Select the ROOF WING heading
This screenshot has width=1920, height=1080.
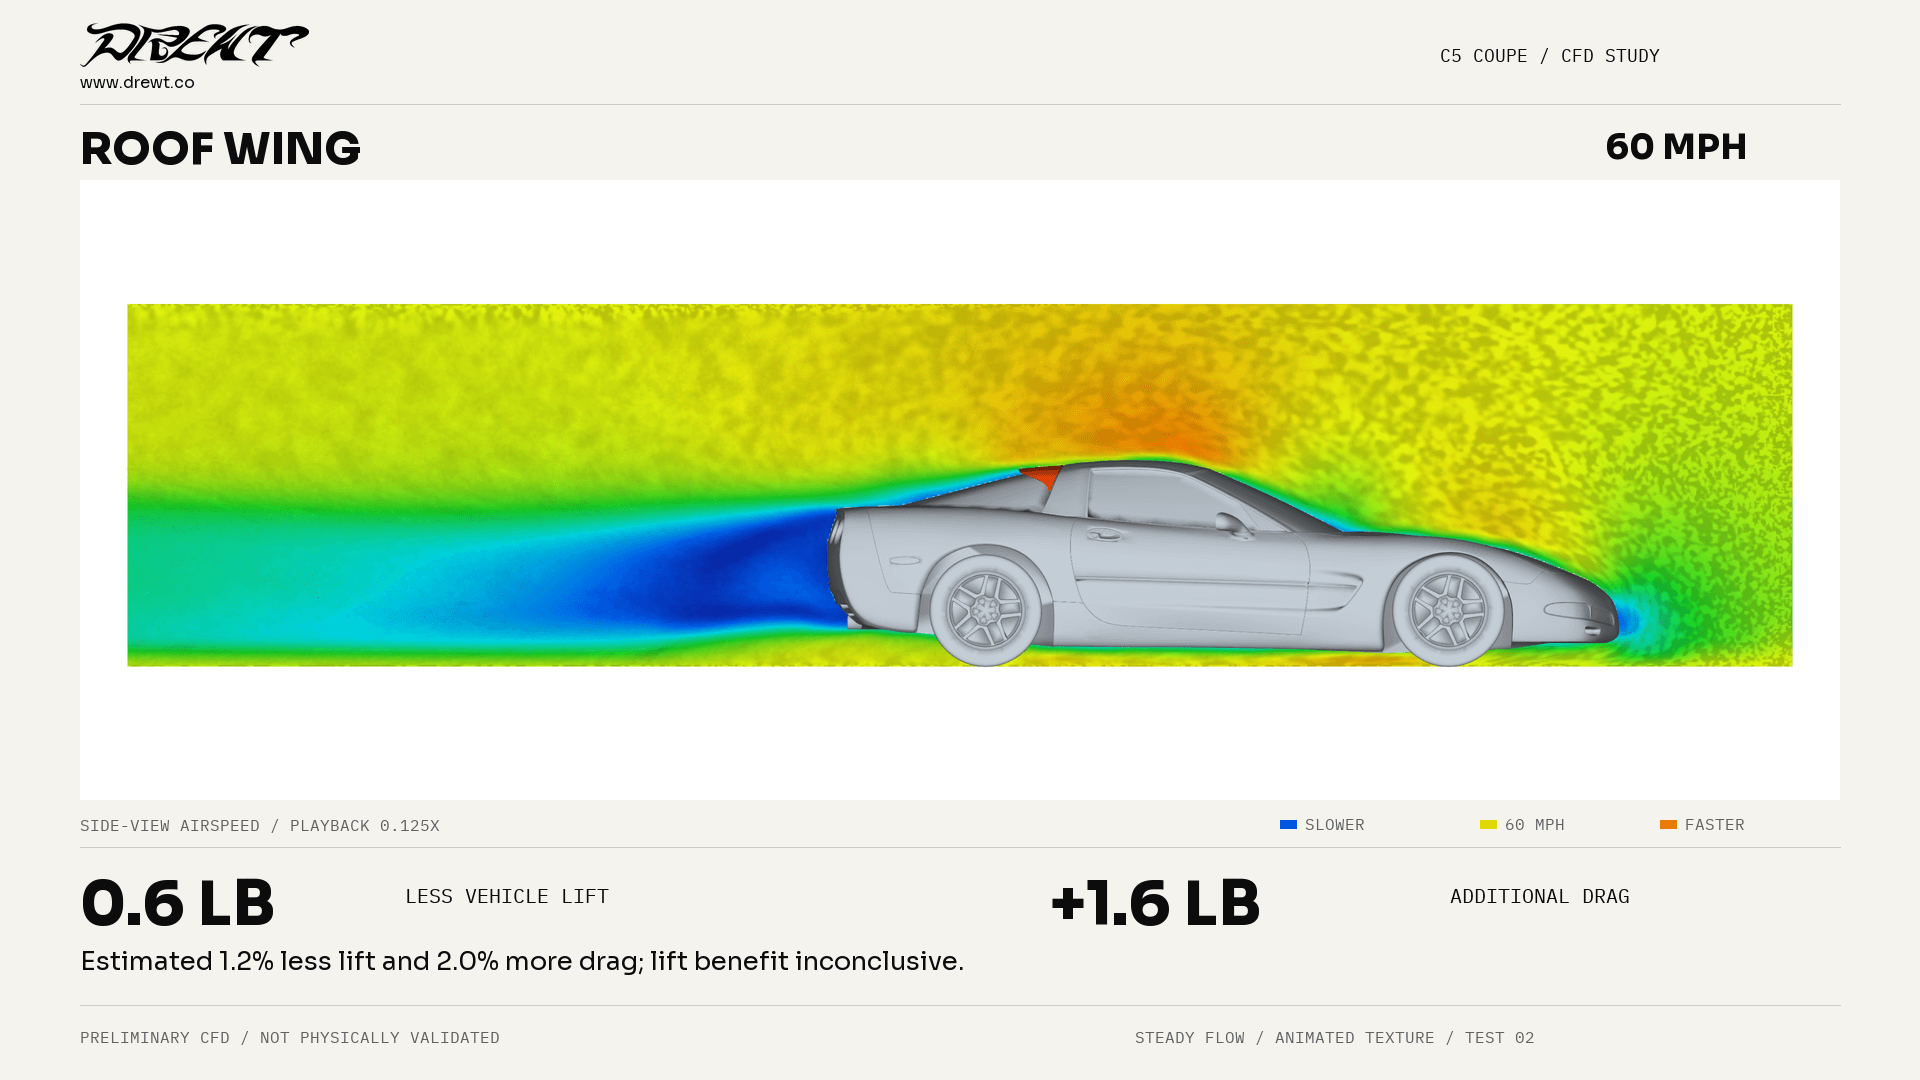tap(220, 149)
